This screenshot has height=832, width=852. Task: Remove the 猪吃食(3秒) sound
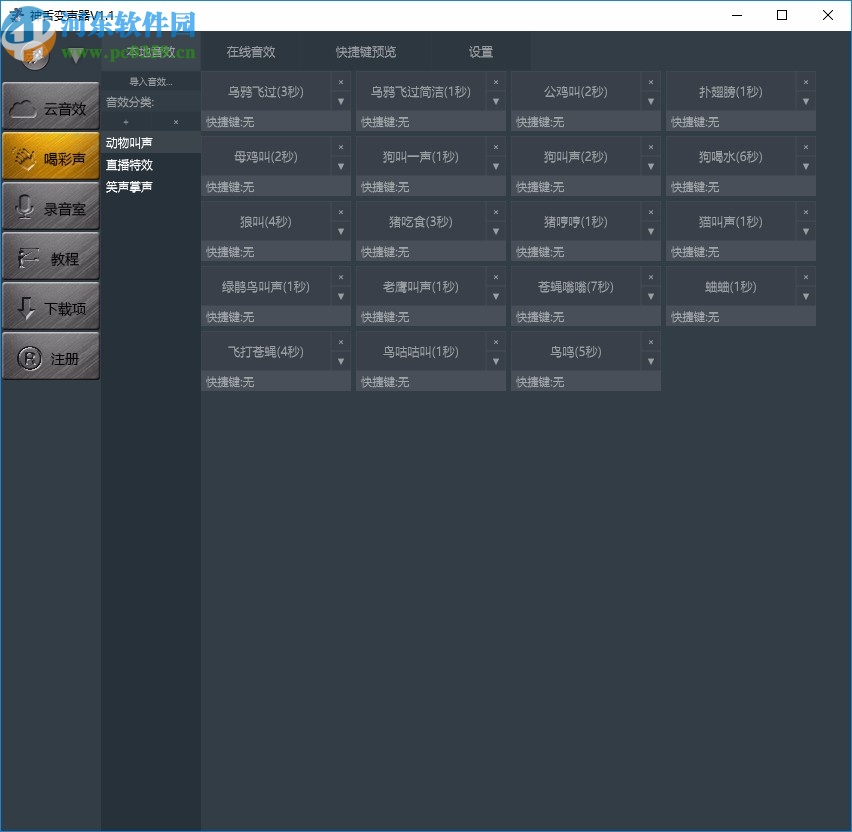[x=496, y=212]
